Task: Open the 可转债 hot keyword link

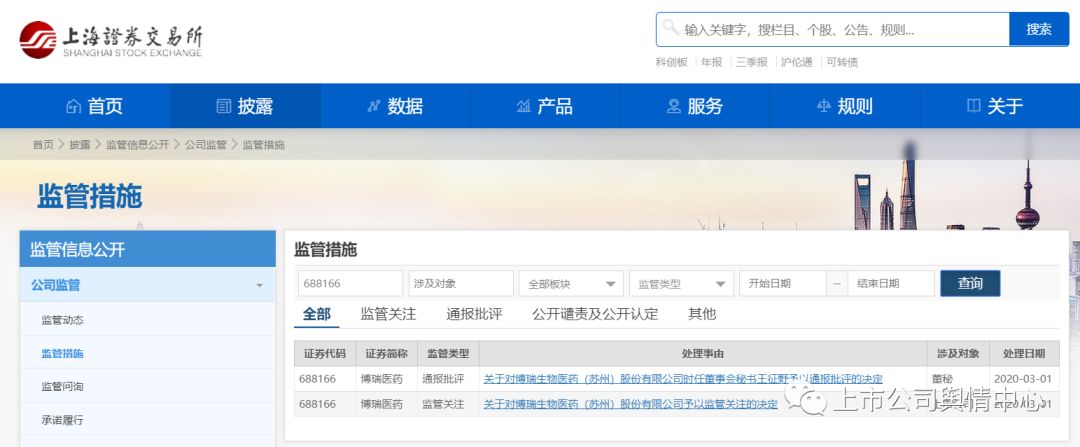Action: tap(842, 62)
